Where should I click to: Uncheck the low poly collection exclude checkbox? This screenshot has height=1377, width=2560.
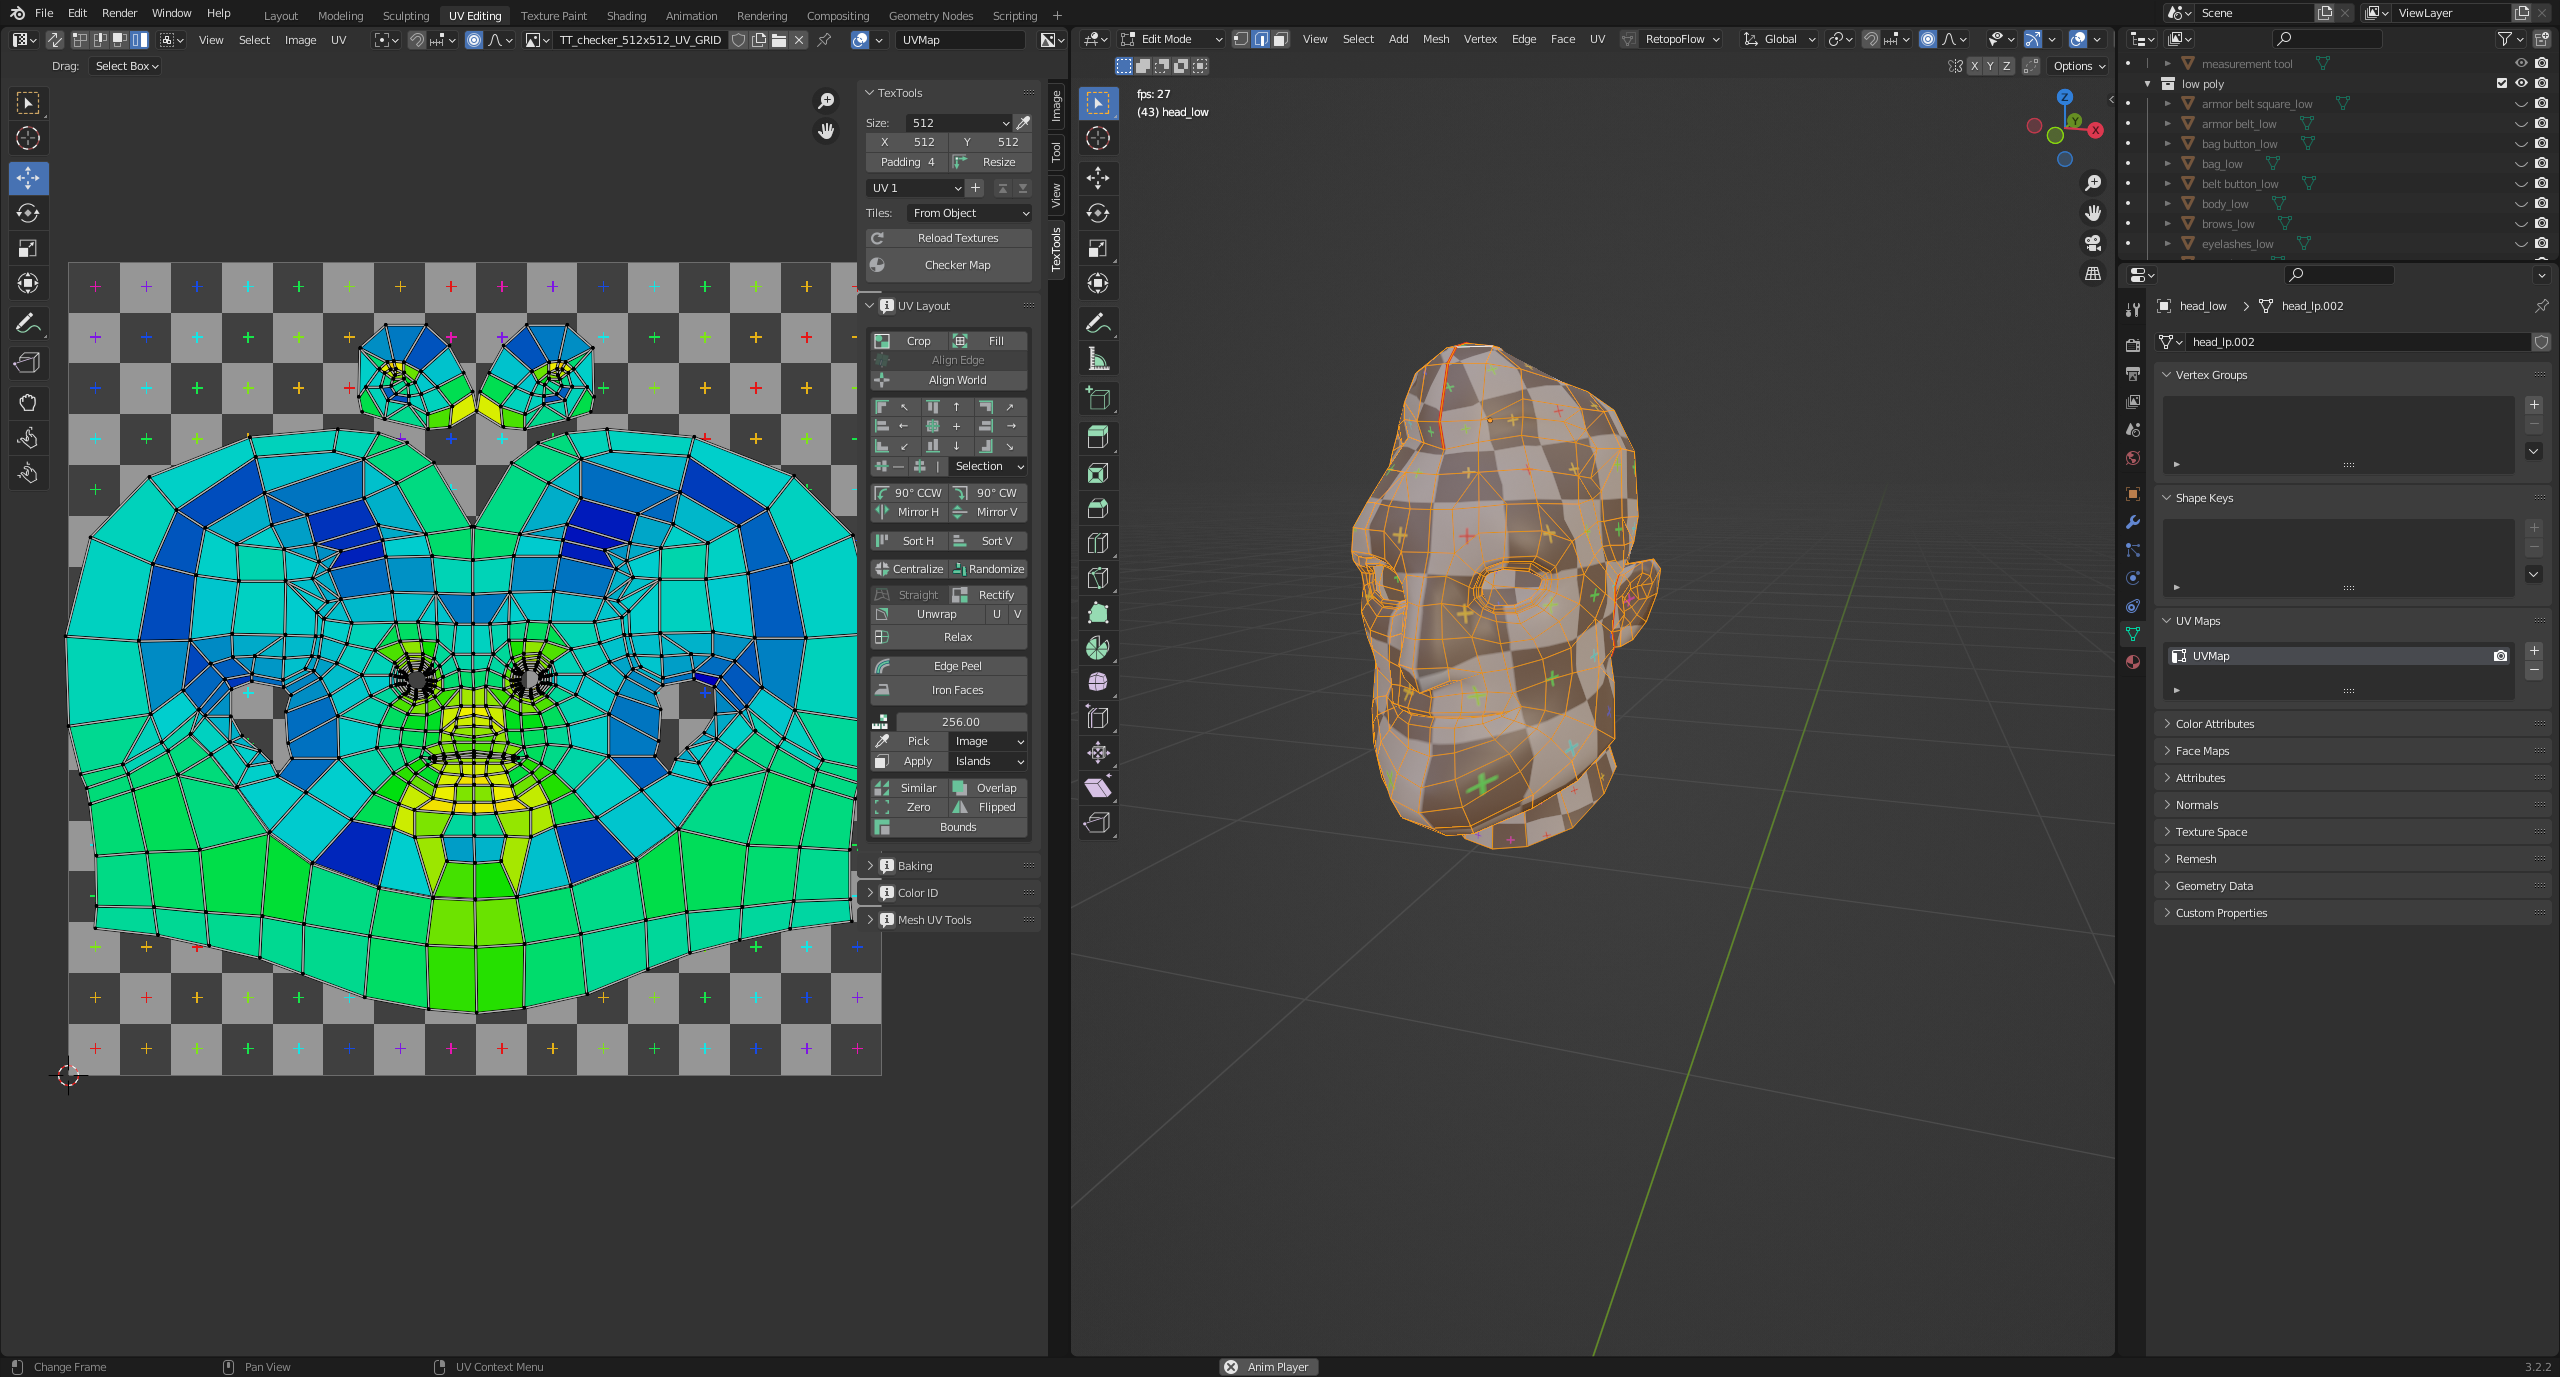2502,84
